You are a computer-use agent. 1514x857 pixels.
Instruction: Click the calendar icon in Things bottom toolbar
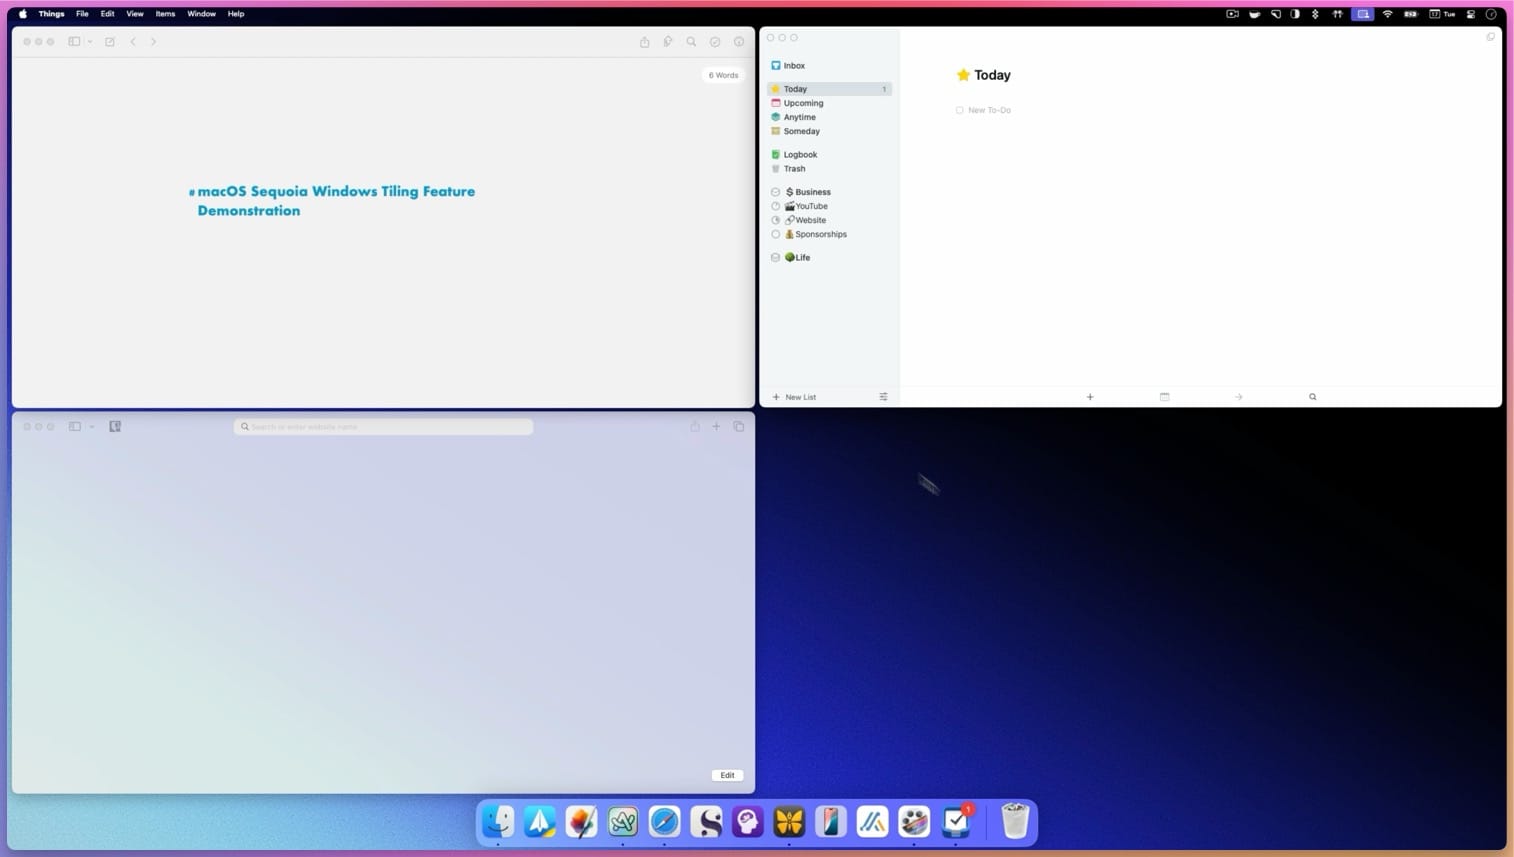(1164, 397)
